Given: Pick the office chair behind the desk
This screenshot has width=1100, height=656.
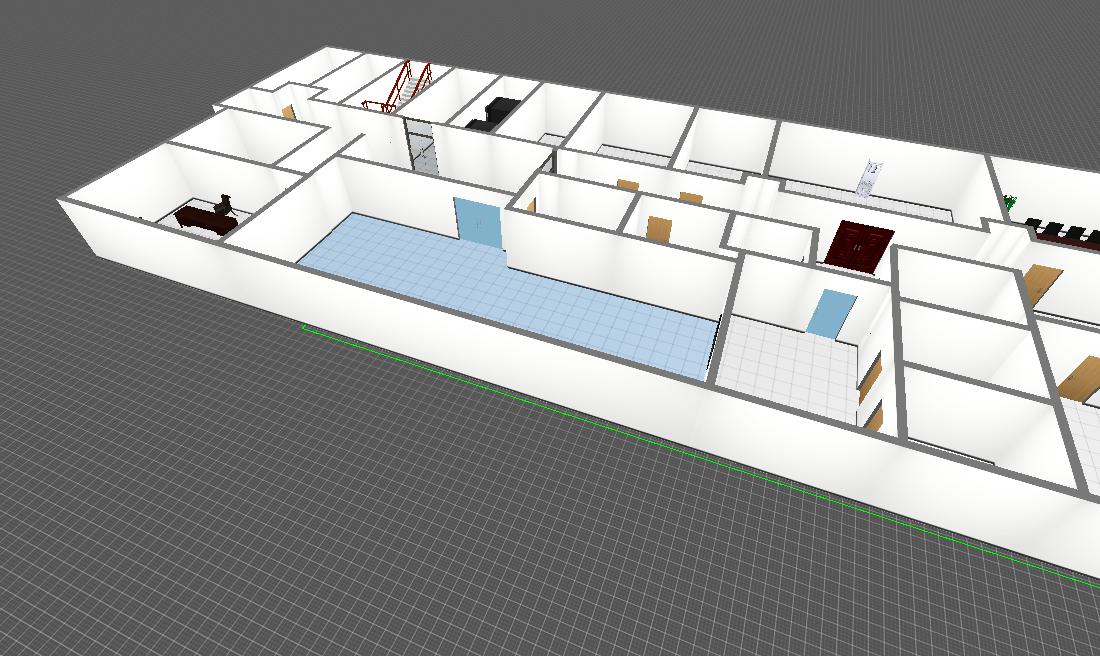Looking at the screenshot, I should 226,203.
